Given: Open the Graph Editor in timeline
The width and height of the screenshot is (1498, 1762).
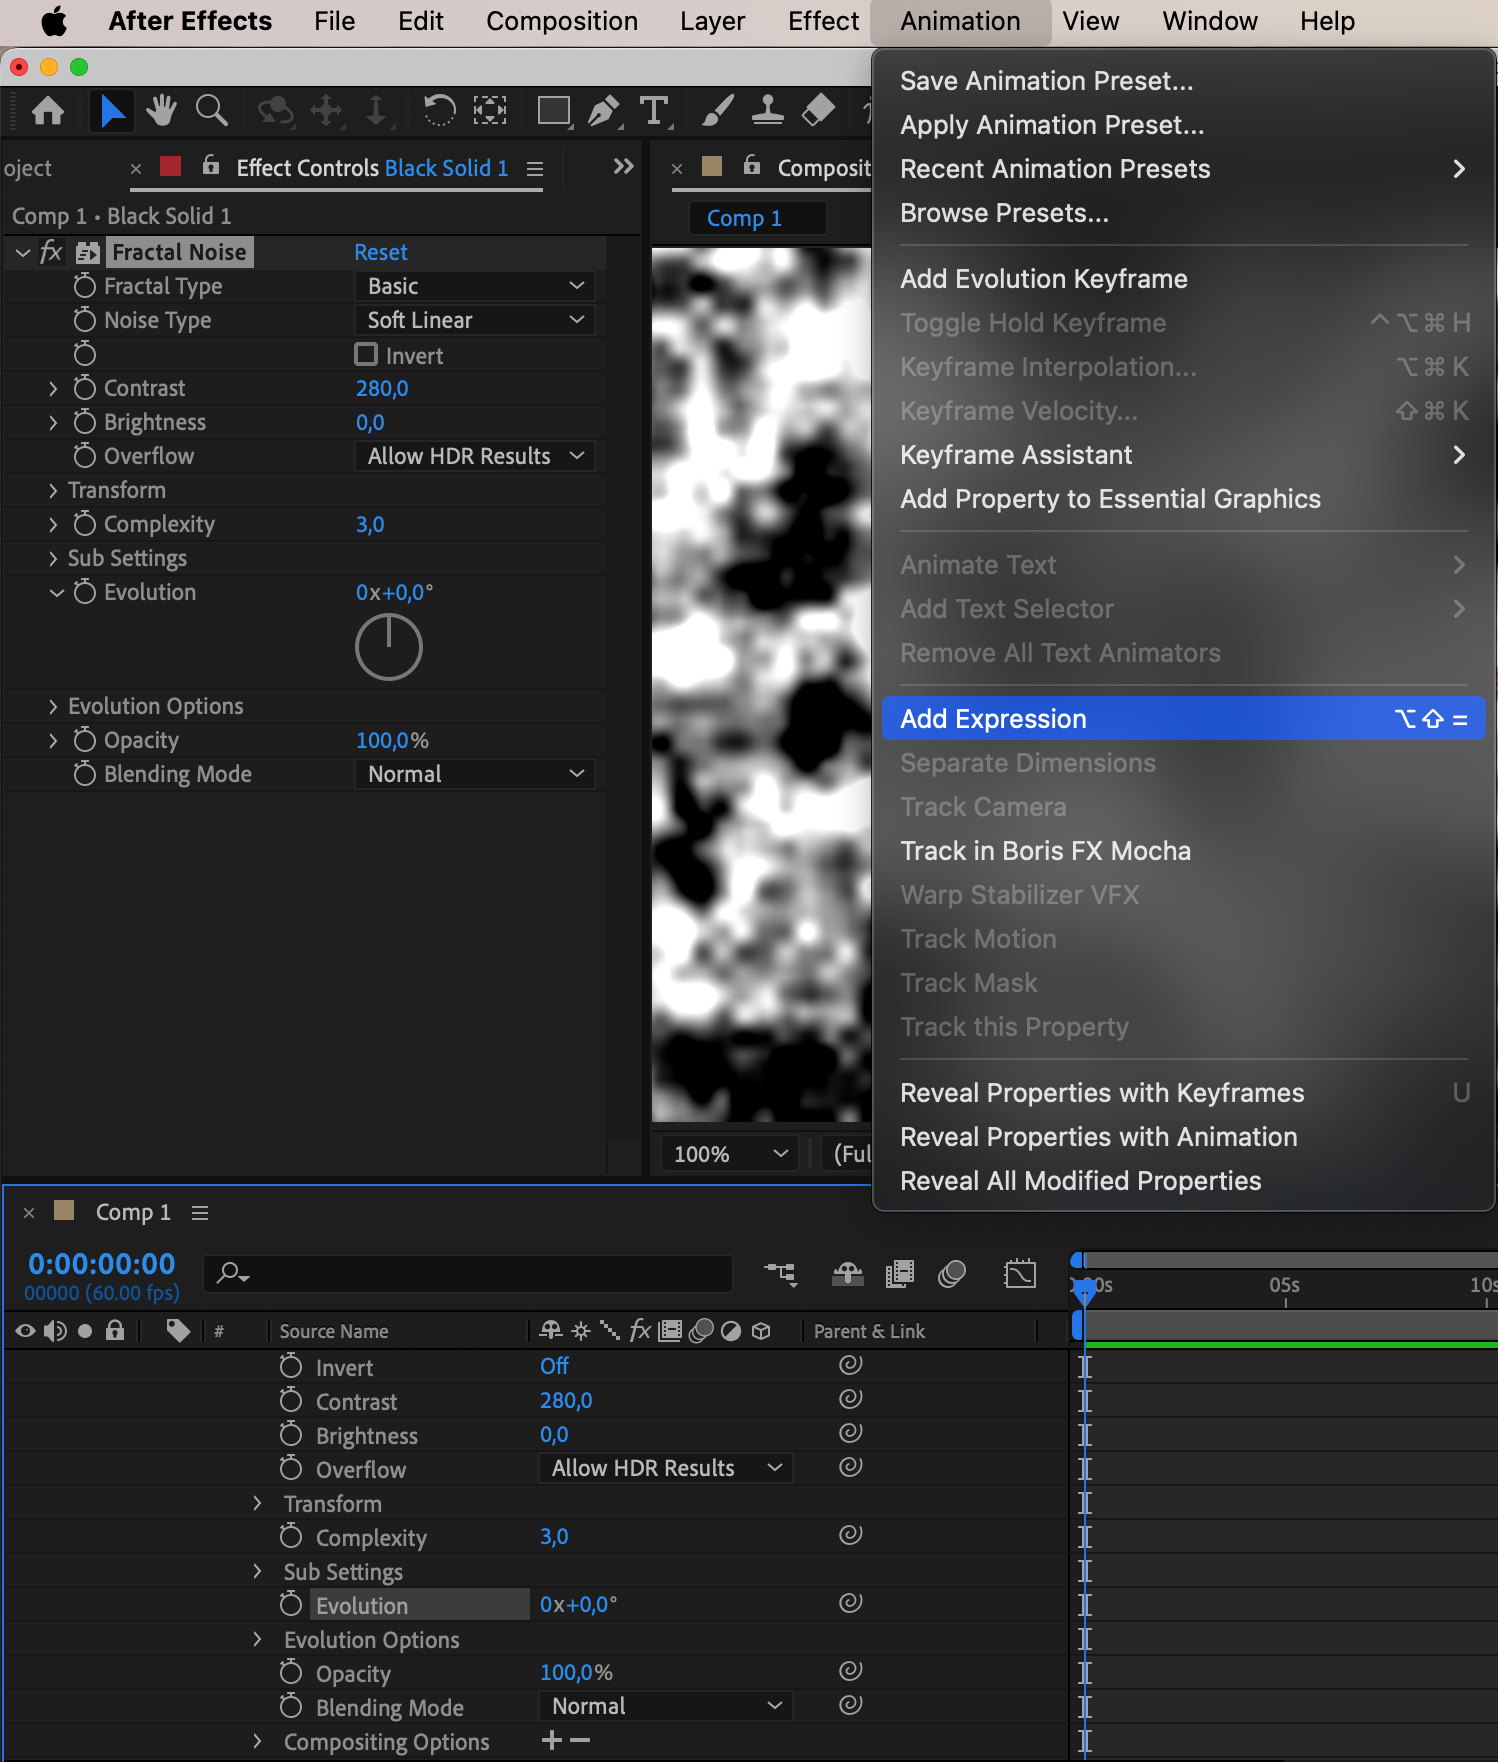Looking at the screenshot, I should click(1020, 1273).
